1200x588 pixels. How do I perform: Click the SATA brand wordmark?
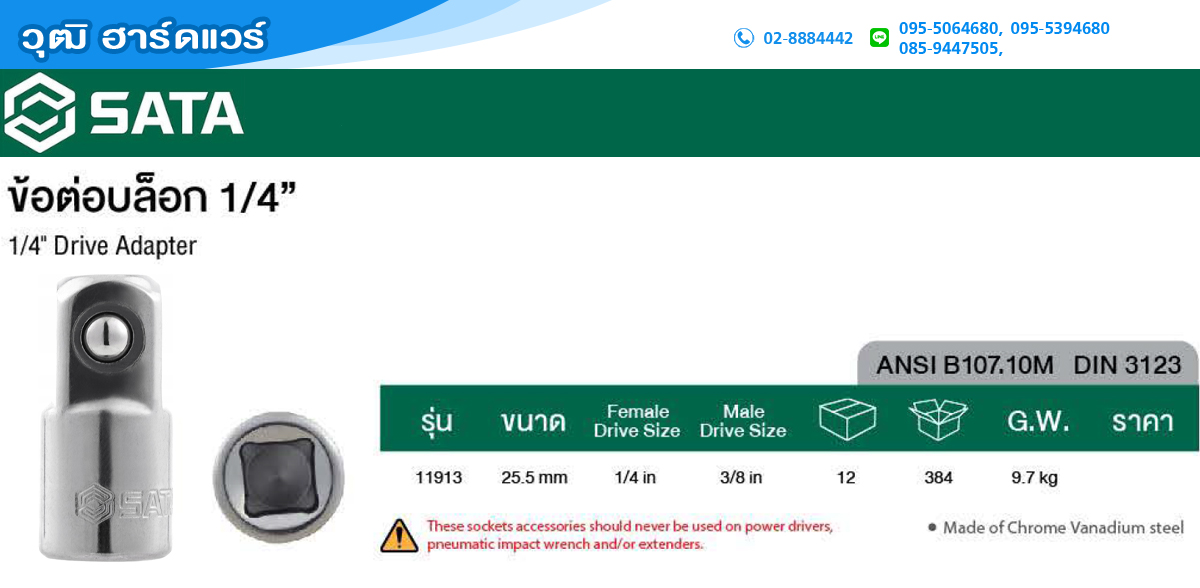coord(167,112)
